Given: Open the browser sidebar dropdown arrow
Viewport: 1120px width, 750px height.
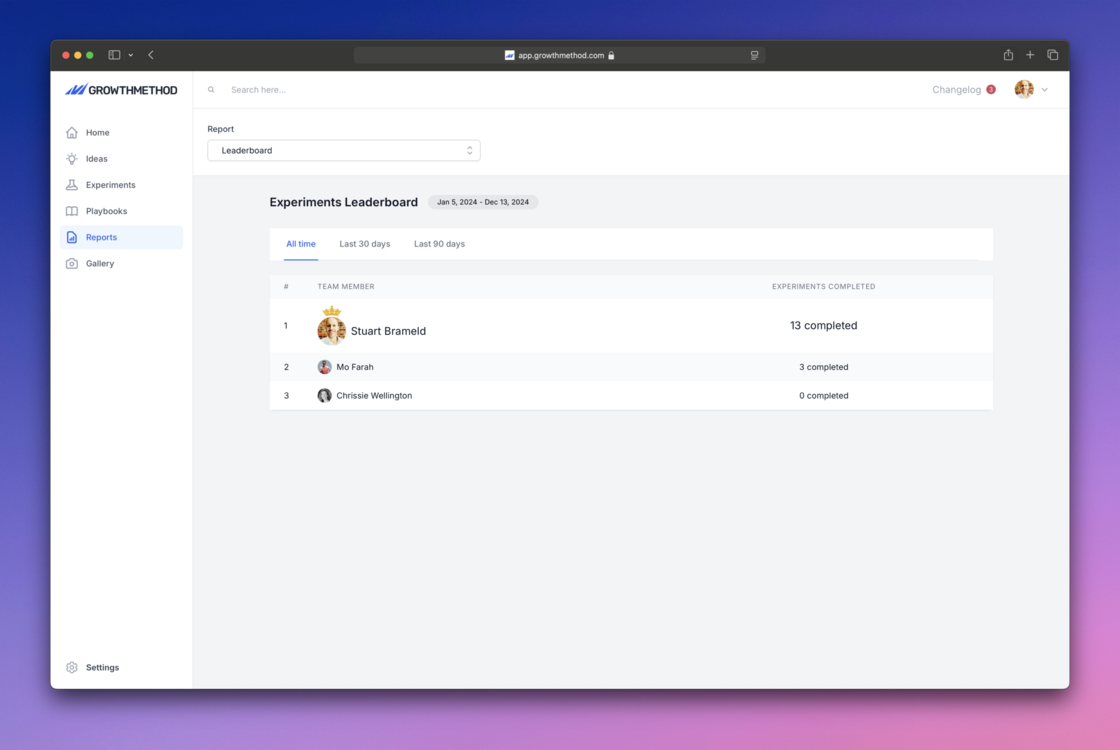Looking at the screenshot, I should pos(131,55).
